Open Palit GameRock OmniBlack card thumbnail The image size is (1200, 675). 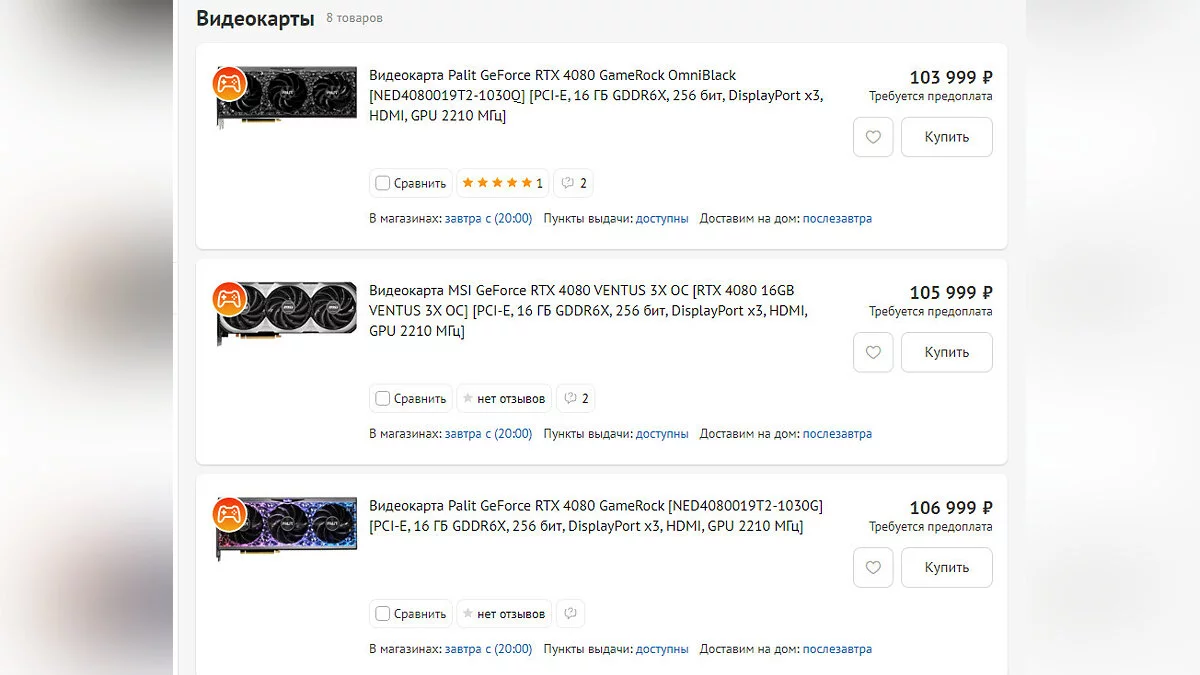pyautogui.click(x=286, y=96)
